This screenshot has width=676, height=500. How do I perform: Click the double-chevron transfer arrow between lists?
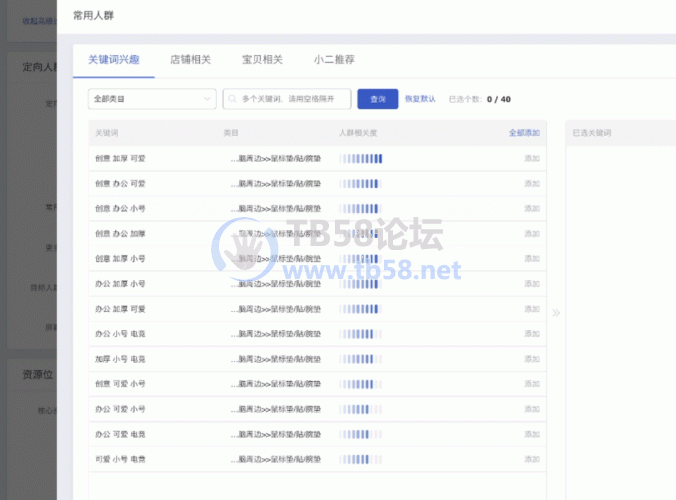[x=556, y=313]
